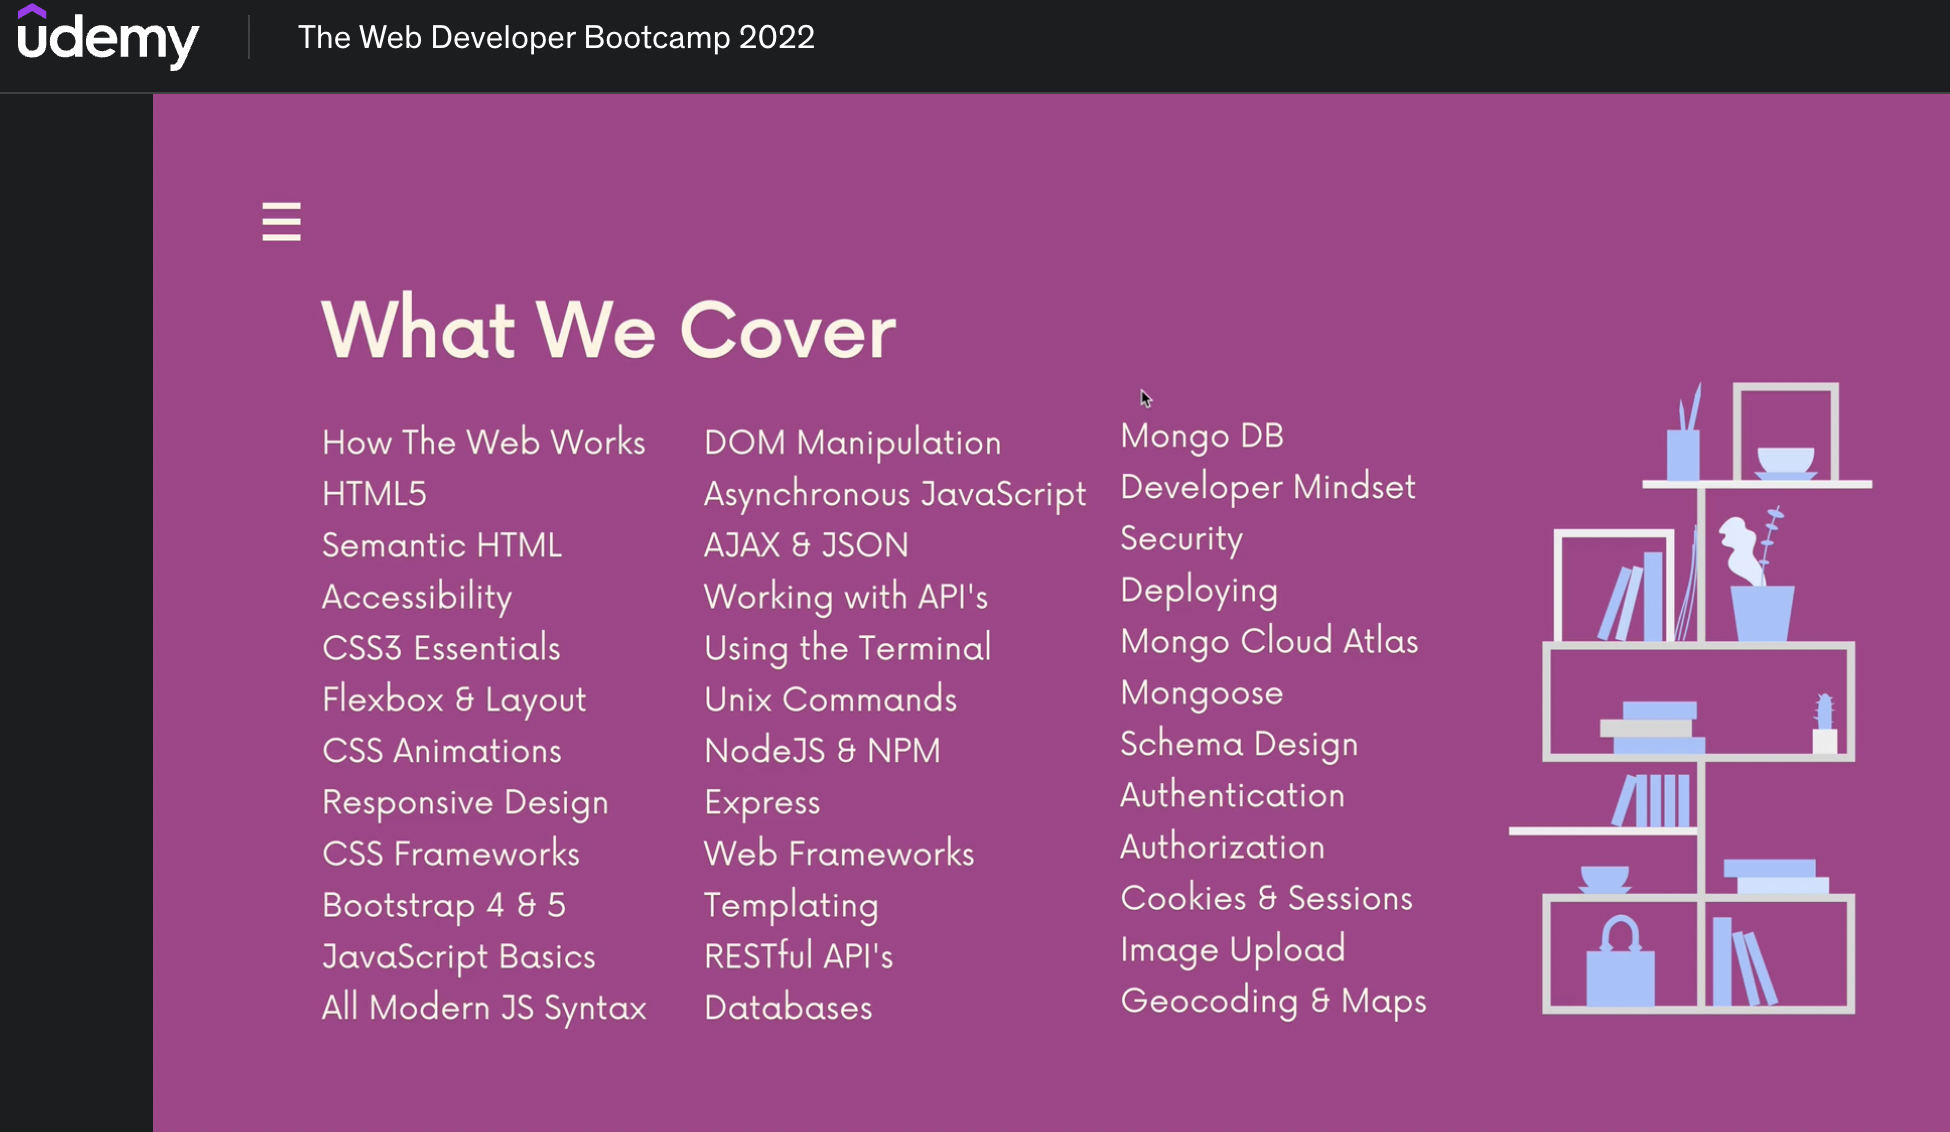Click Asynchronous JavaScript topic

coord(894,494)
